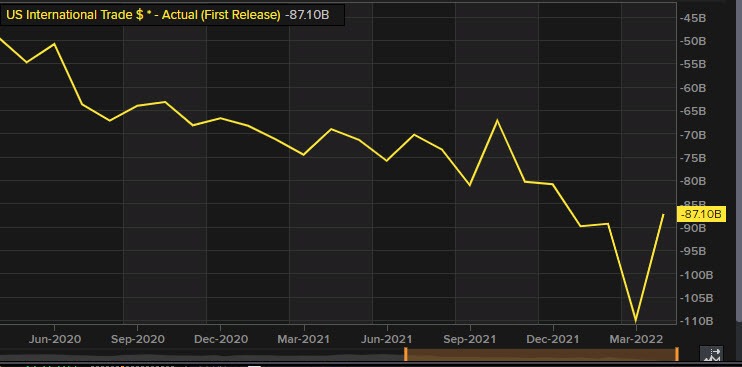This screenshot has height=367, width=742.
Task: Click the -75B y-axis label
Action: [x=694, y=158]
